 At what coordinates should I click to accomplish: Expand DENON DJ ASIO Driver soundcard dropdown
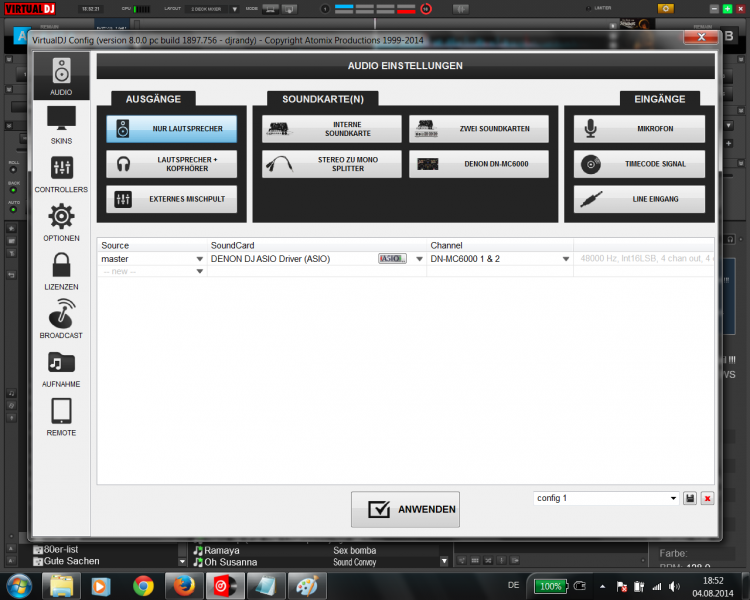click(419, 259)
